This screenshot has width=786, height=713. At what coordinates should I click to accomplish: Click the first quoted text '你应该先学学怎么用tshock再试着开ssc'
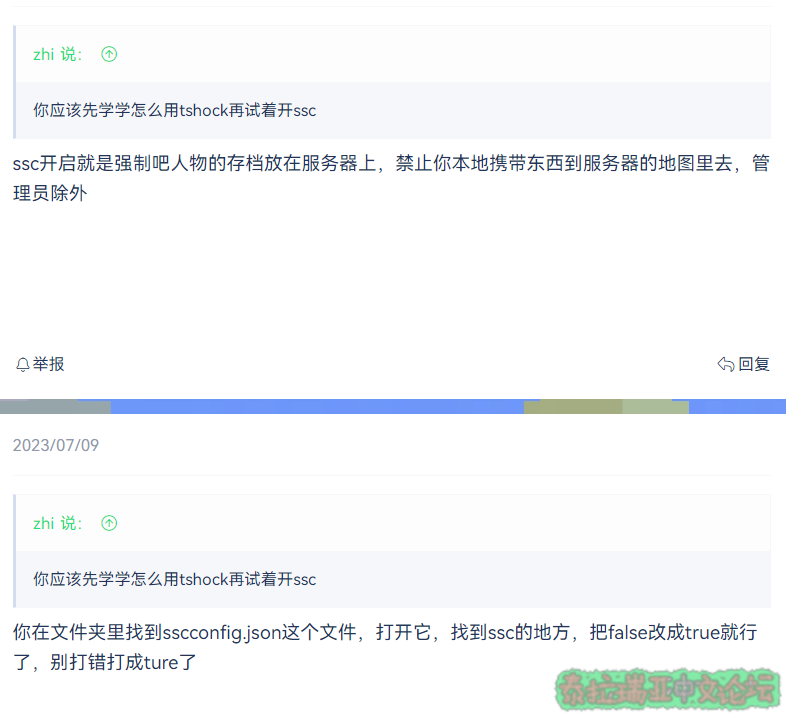click(174, 110)
